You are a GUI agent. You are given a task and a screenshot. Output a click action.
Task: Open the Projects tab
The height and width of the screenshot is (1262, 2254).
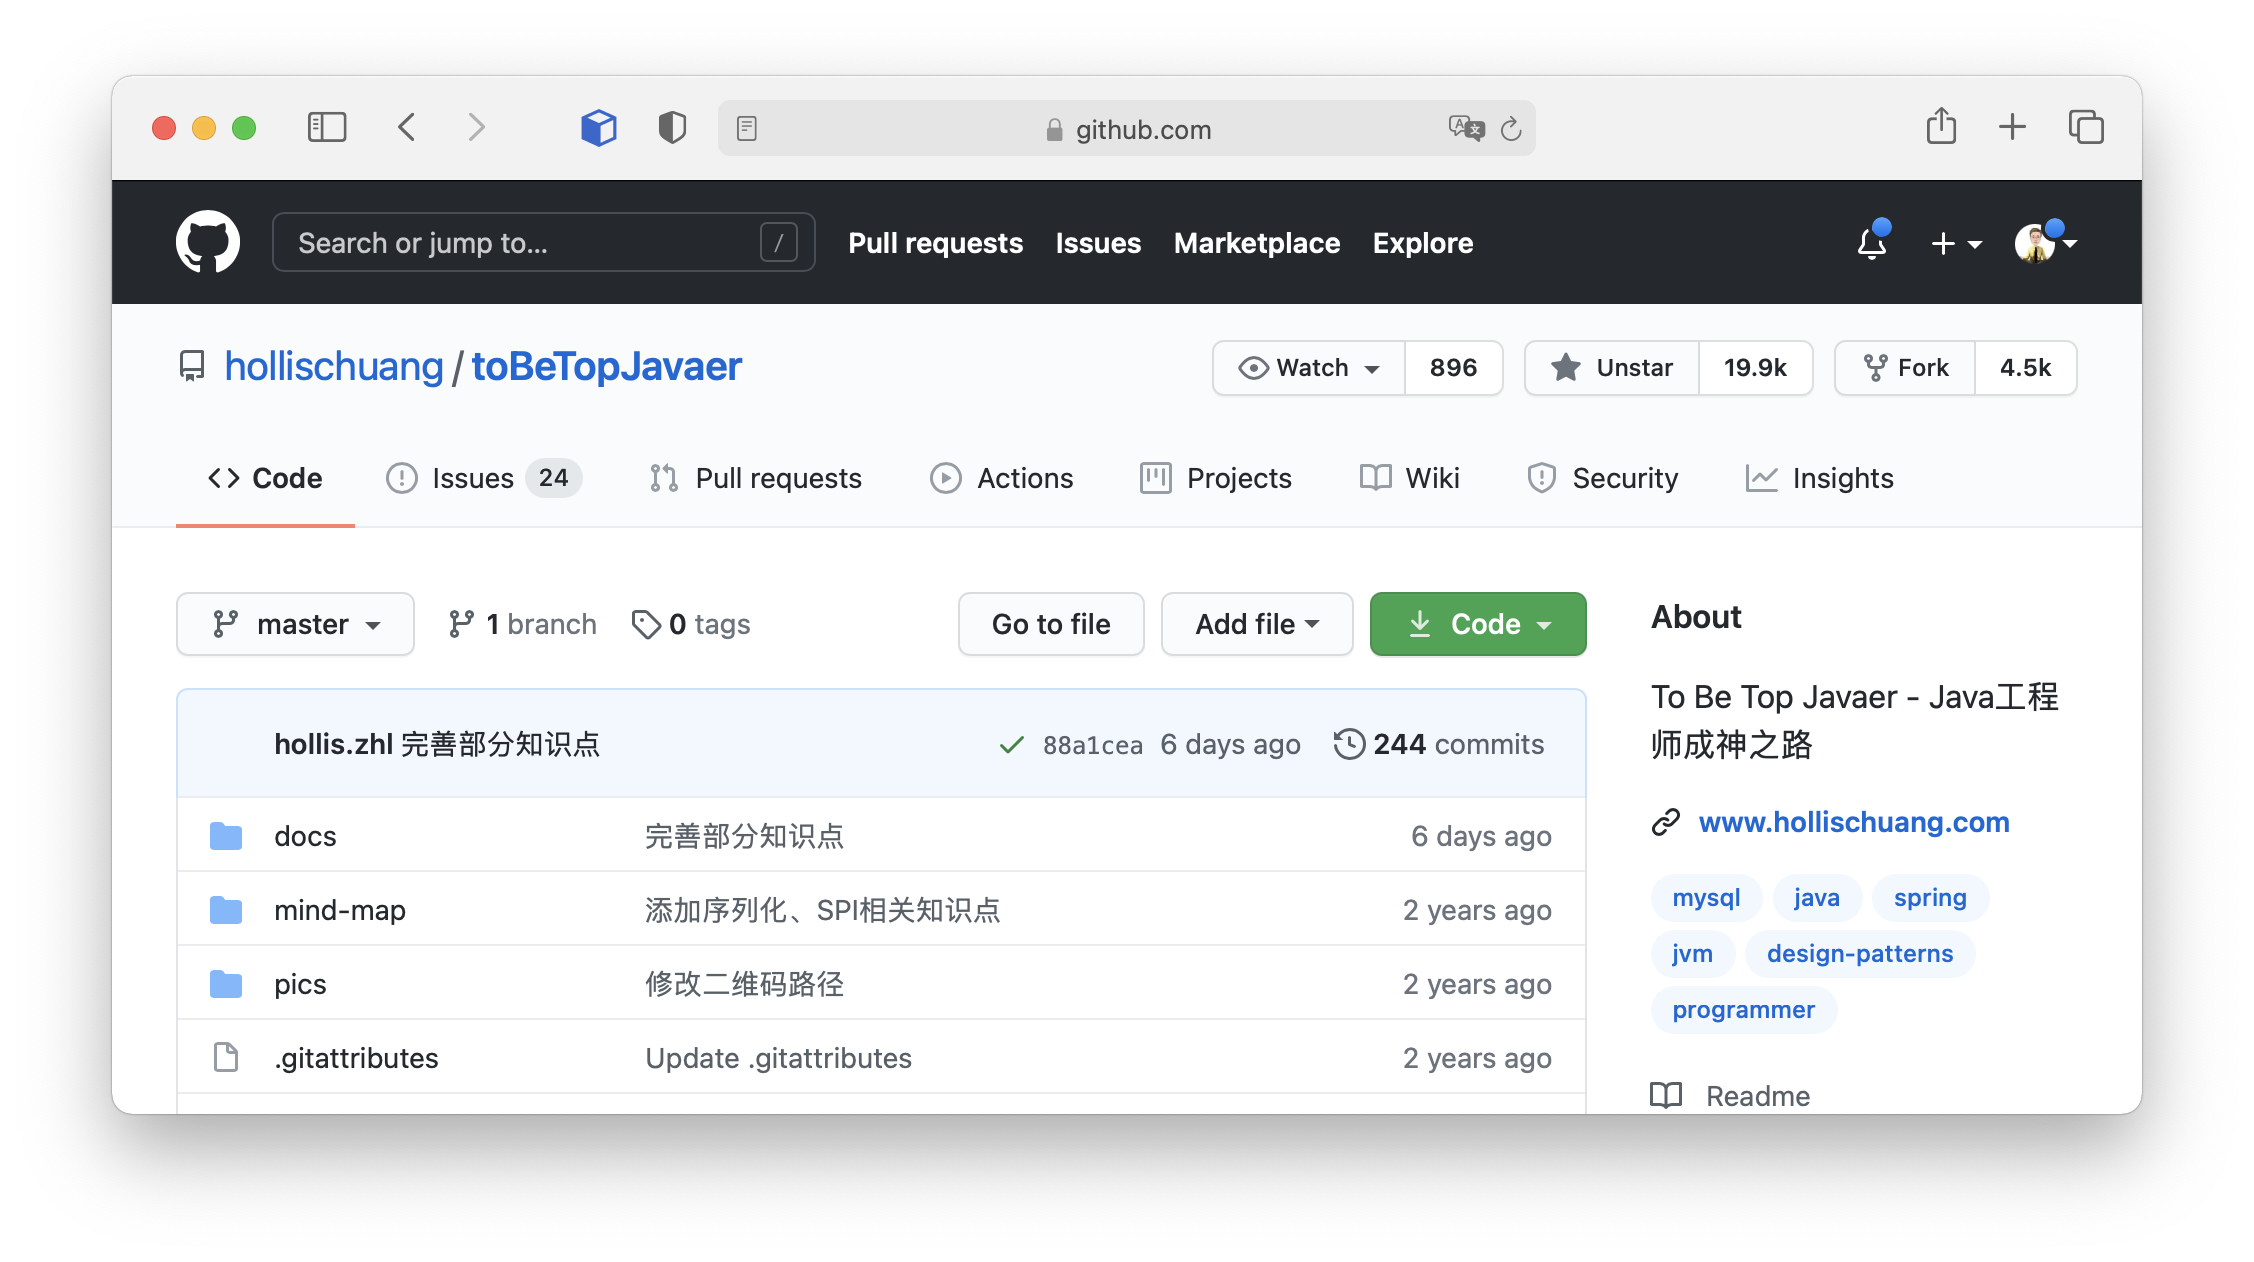(x=1215, y=478)
